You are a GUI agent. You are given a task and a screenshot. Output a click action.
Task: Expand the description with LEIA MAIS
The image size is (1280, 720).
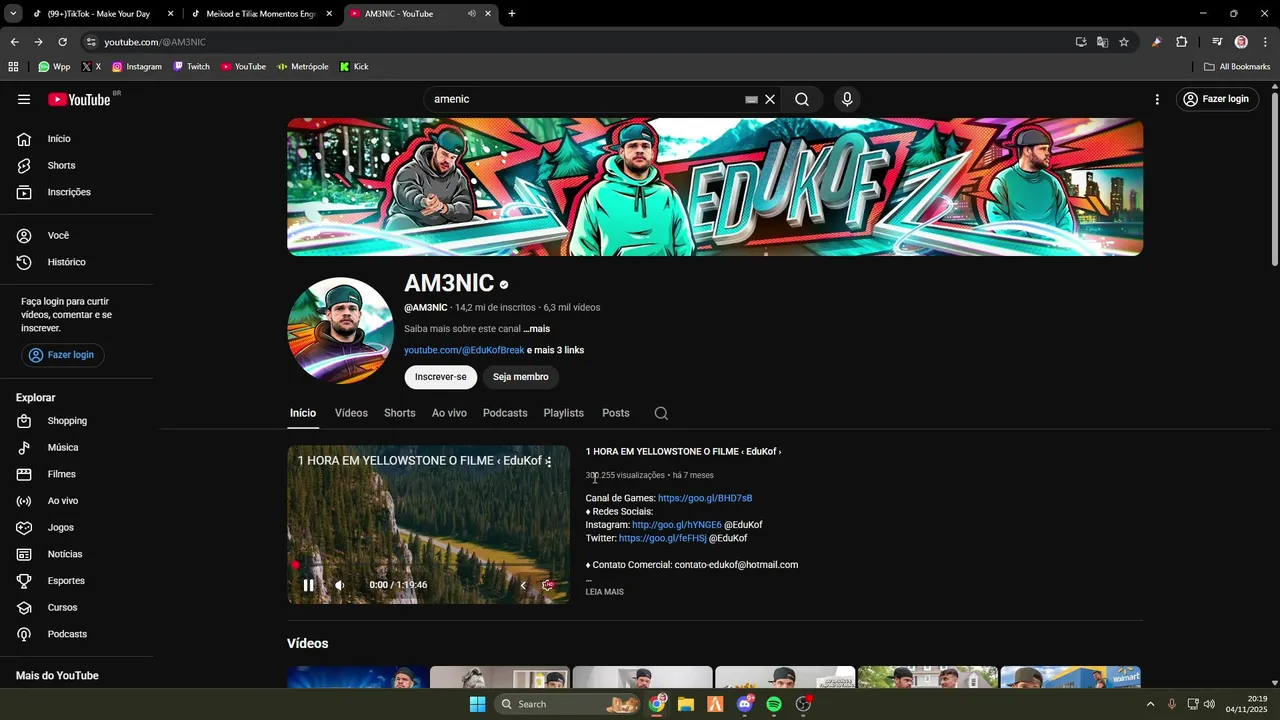click(x=604, y=592)
